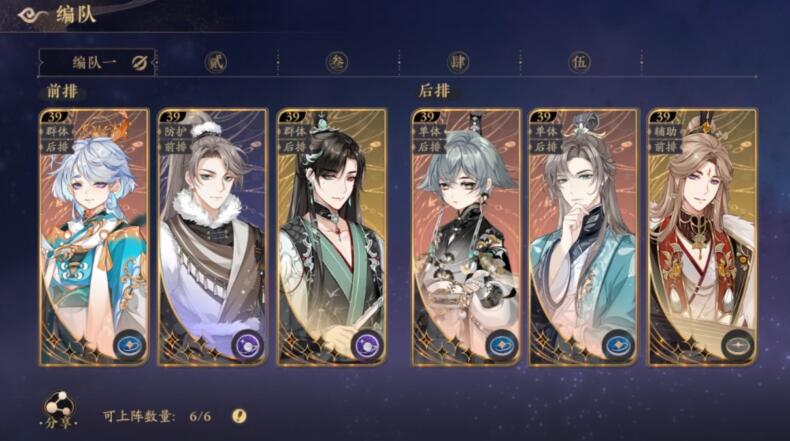Screen dimensions: 790x441
Task: Switch to team tab 叁
Action: pyautogui.click(x=337, y=63)
